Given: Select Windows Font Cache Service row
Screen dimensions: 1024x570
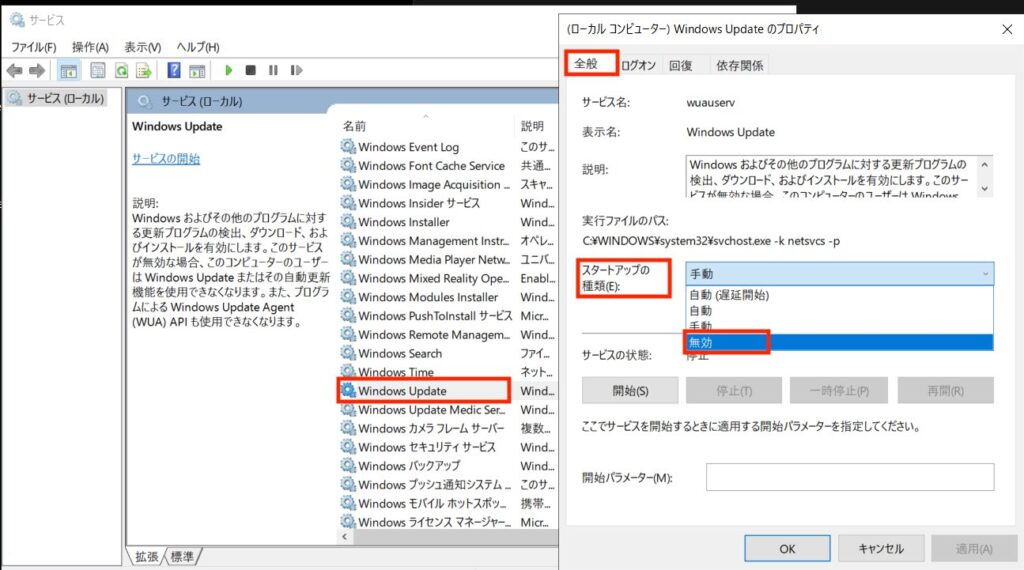Looking at the screenshot, I should click(x=448, y=166).
